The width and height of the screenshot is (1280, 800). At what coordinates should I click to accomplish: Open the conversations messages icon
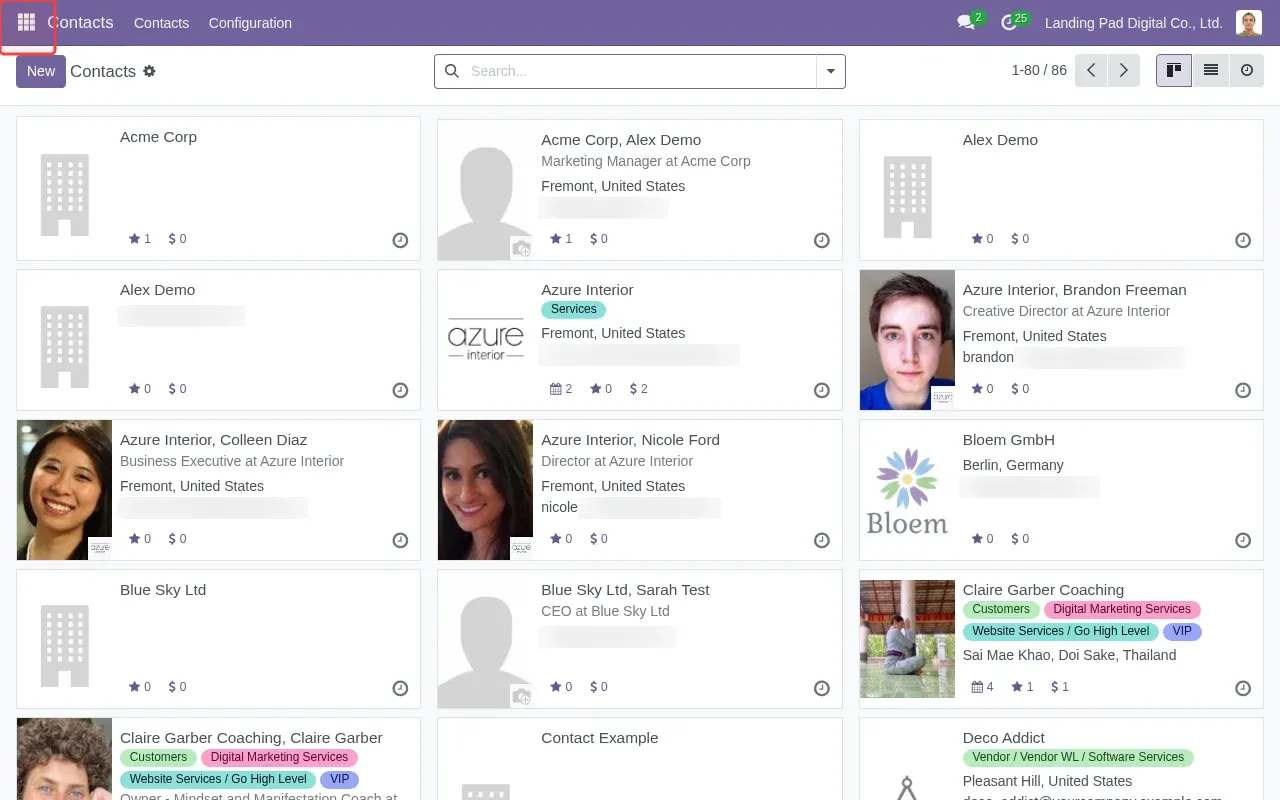point(965,22)
